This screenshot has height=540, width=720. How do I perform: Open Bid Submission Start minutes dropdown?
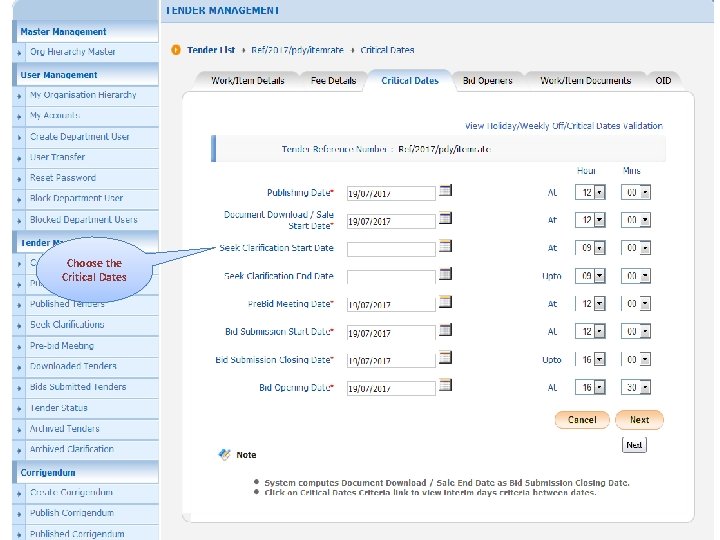point(645,332)
